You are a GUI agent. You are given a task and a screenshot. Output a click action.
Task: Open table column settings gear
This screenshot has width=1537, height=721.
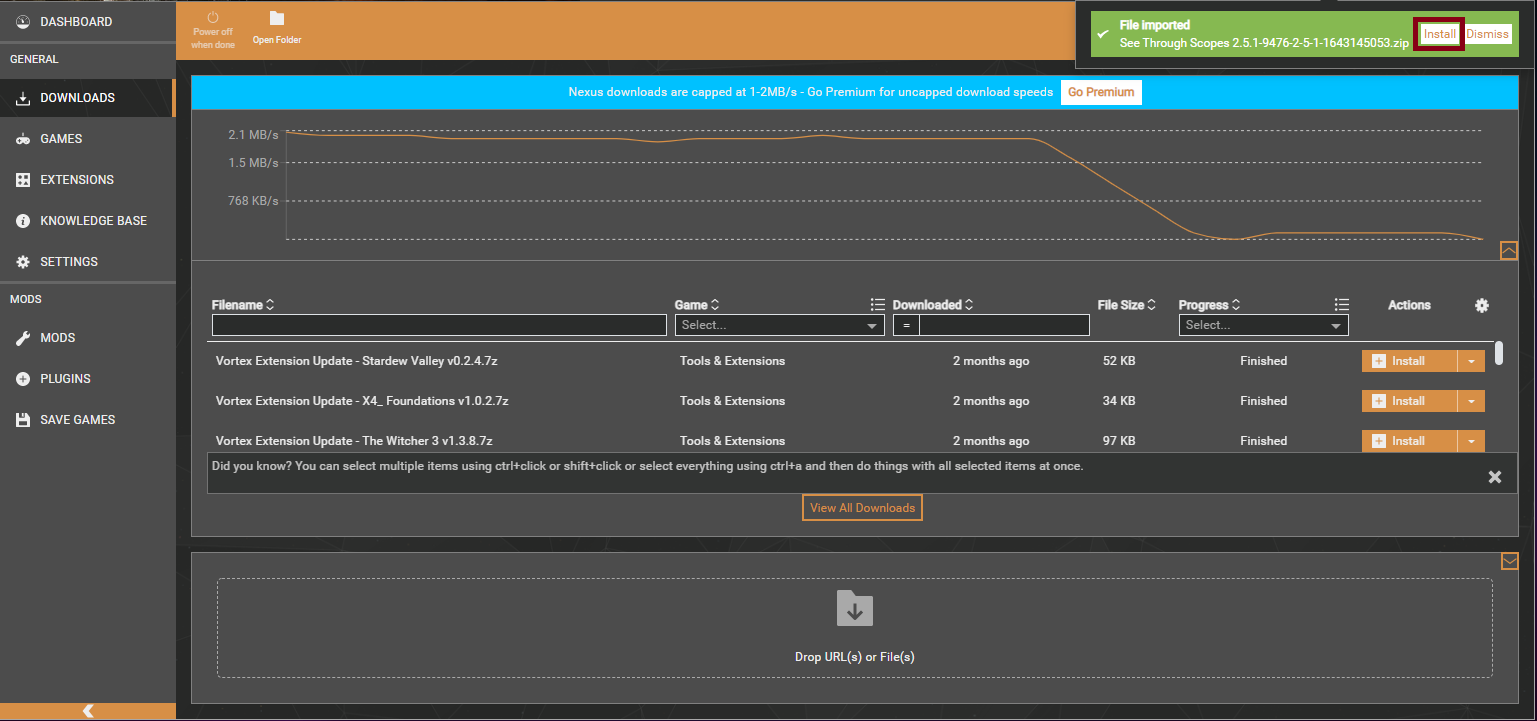[x=1482, y=305]
